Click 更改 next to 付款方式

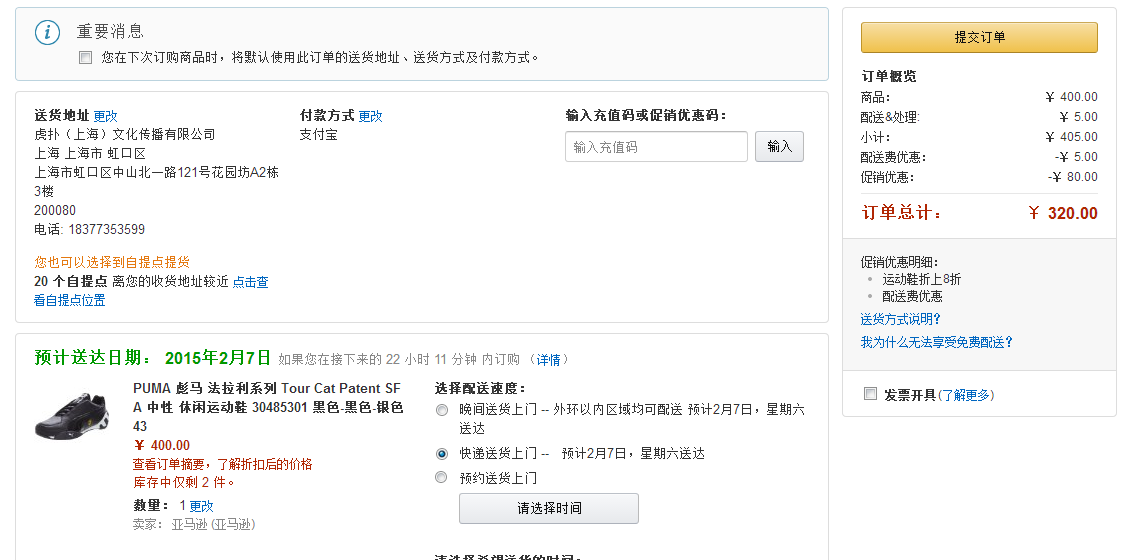370,116
